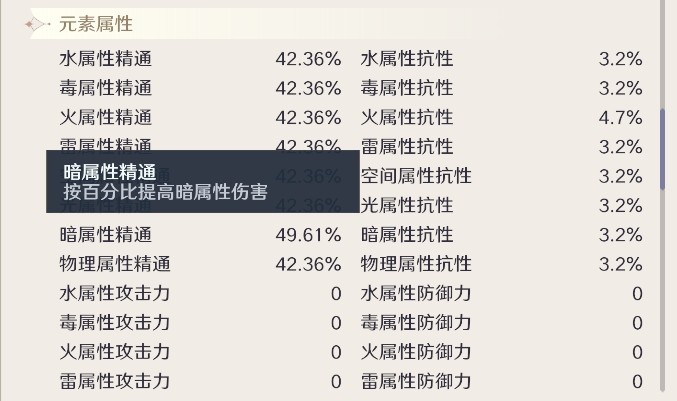This screenshot has width=677, height=401.
Task: Click the 毒属性防御力 stat label
Action: 416,323
